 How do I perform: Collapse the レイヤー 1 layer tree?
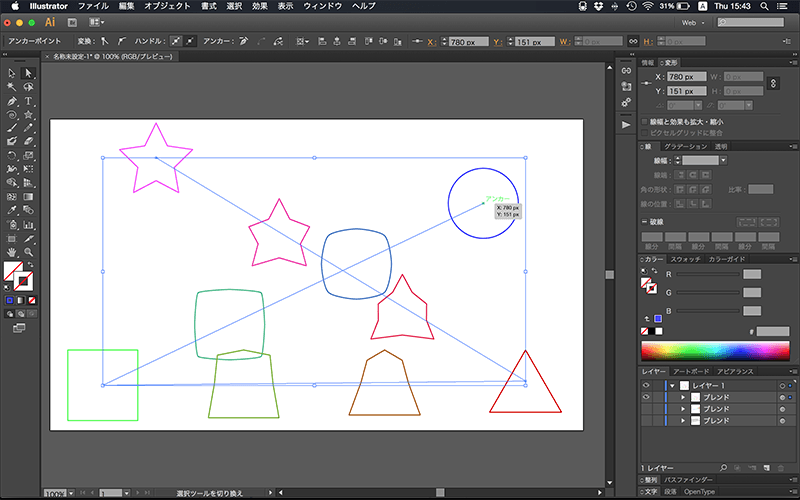click(x=672, y=386)
